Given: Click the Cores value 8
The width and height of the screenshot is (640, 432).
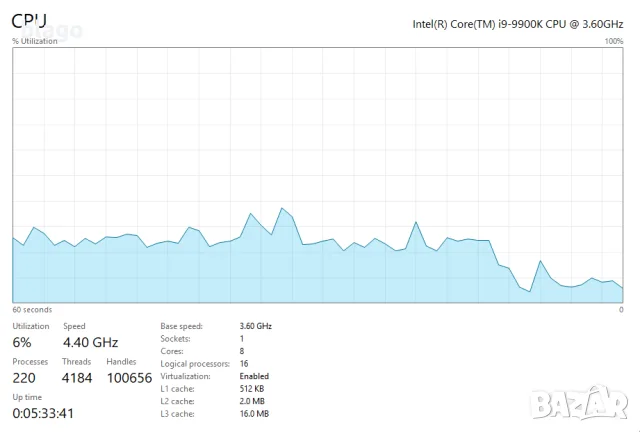Looking at the screenshot, I should point(242,351).
